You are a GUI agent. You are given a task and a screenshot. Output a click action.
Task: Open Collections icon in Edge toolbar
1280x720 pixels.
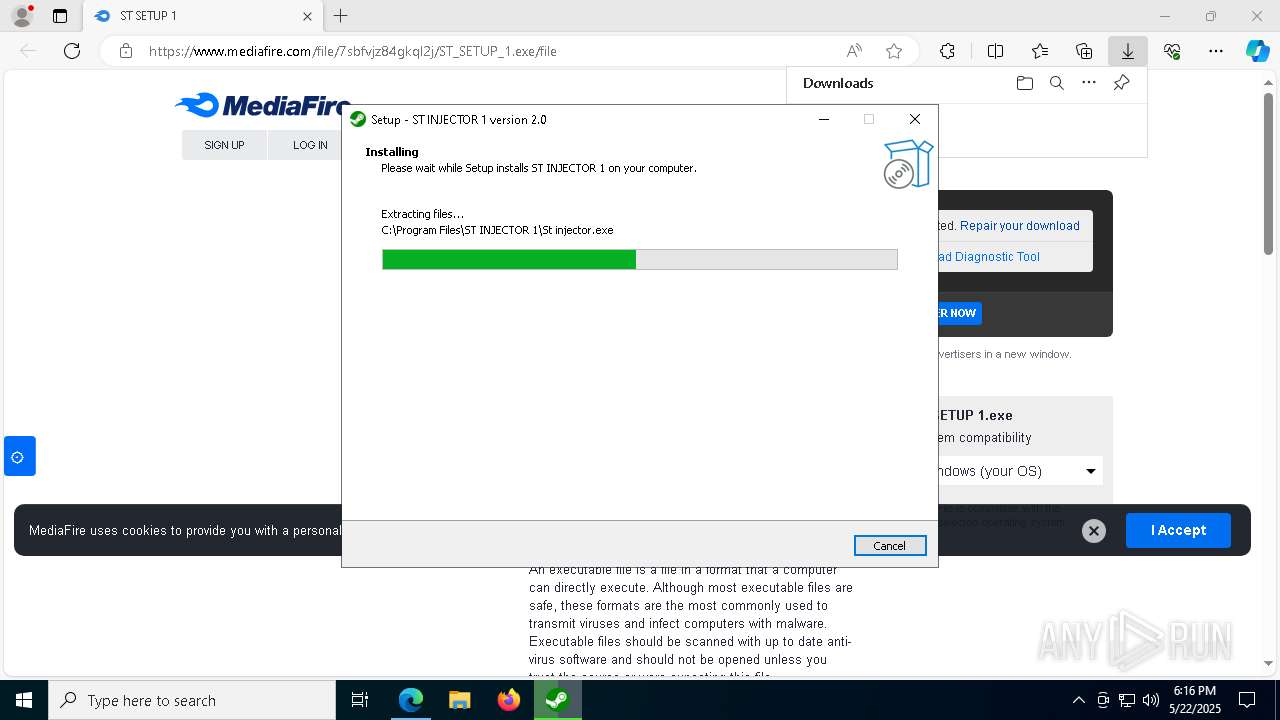click(x=1084, y=51)
